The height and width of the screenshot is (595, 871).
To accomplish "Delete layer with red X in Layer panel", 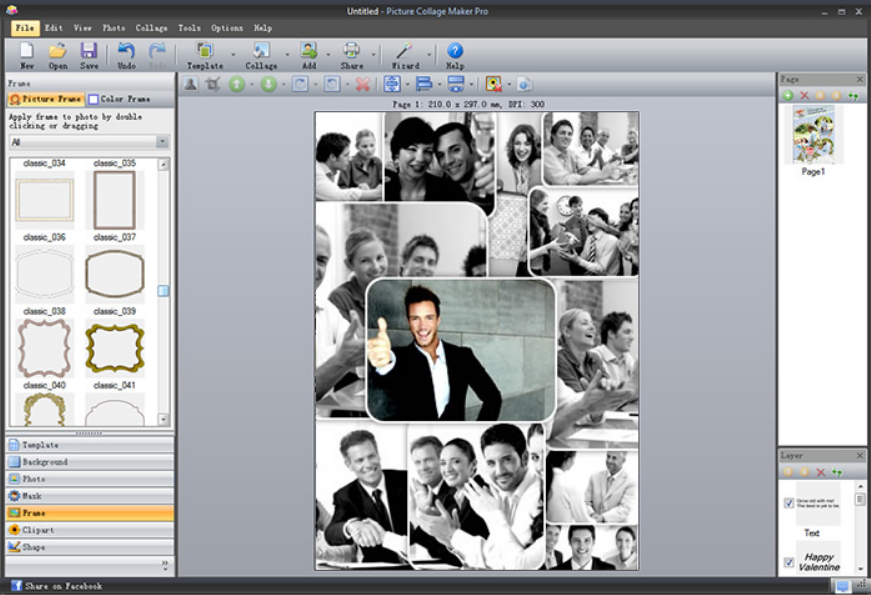I will pyautogui.click(x=820, y=472).
